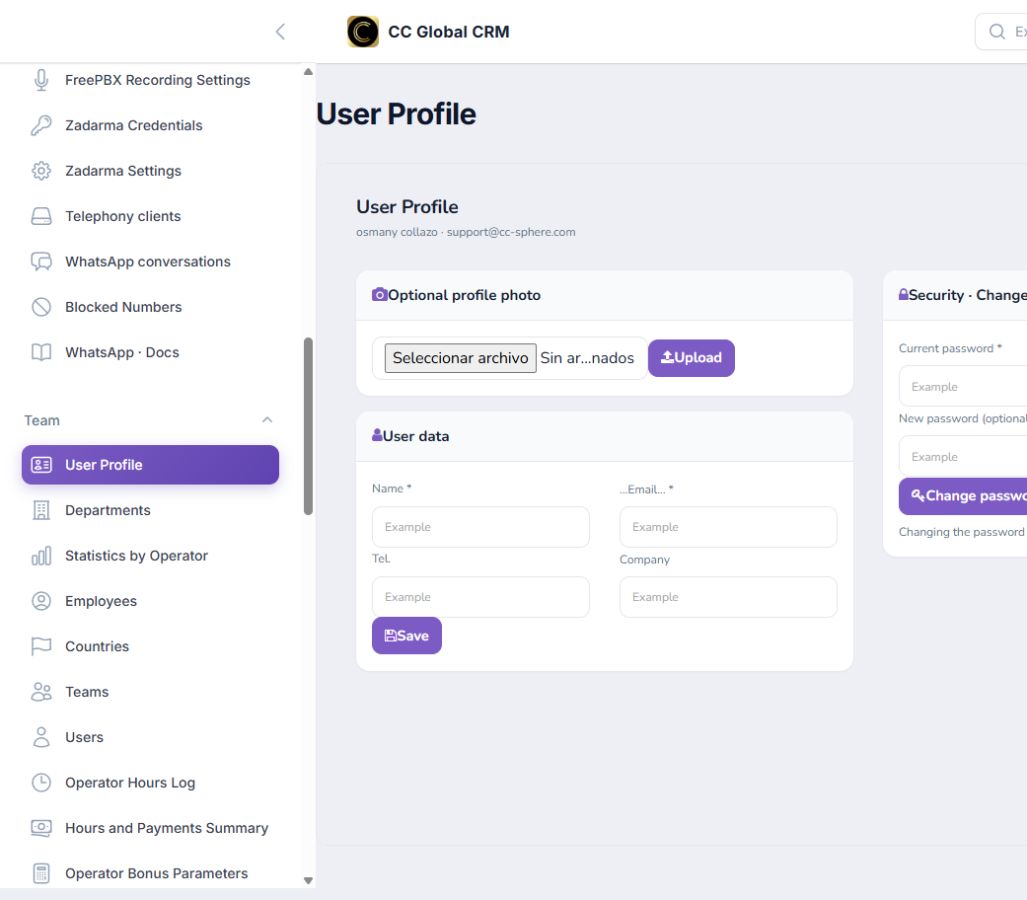Viewport: 1027px width, 900px height.
Task: Go to Zadarma Settings
Action: pyautogui.click(x=150, y=171)
